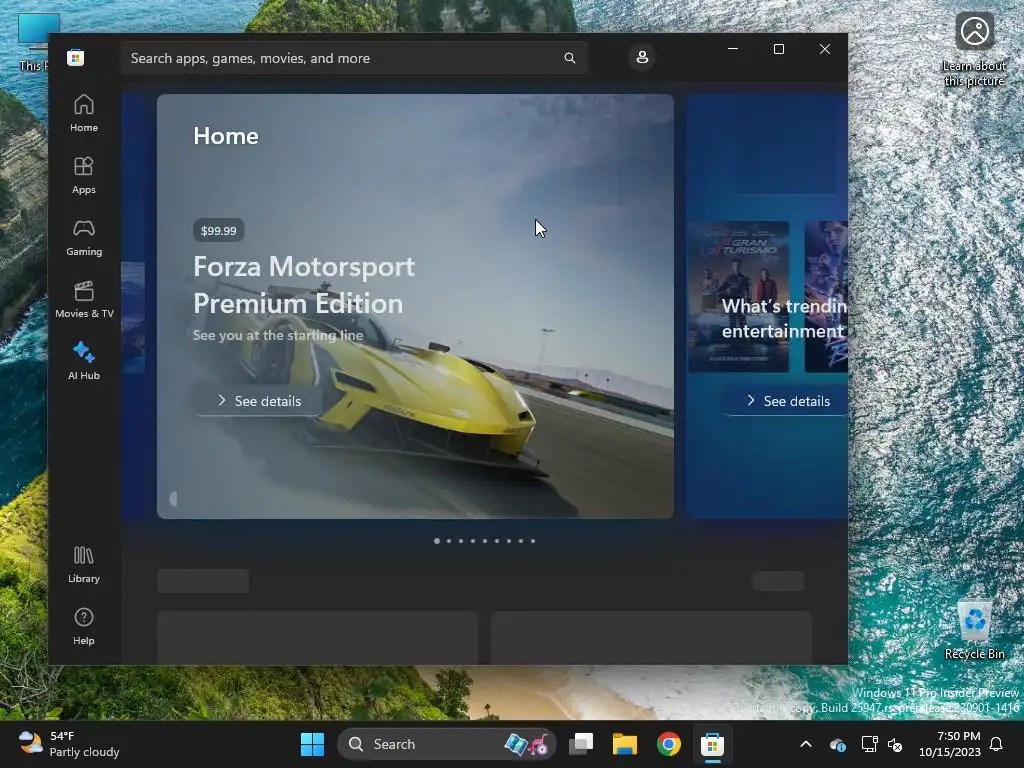Open the Windows Start menu

tap(312, 744)
